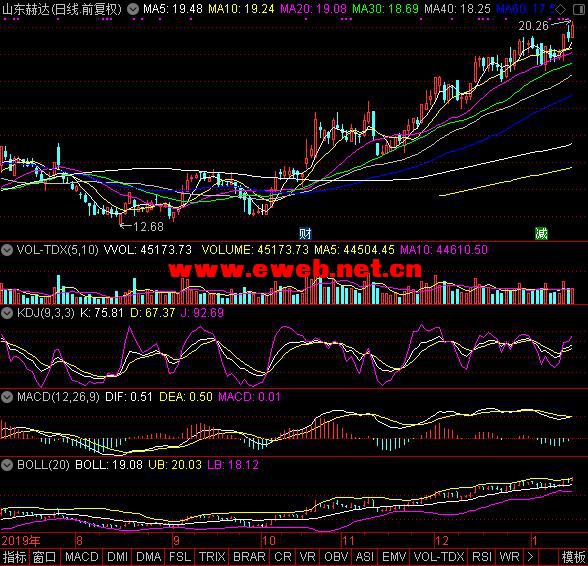Click the blue 财 marker on the chart

click(x=305, y=233)
